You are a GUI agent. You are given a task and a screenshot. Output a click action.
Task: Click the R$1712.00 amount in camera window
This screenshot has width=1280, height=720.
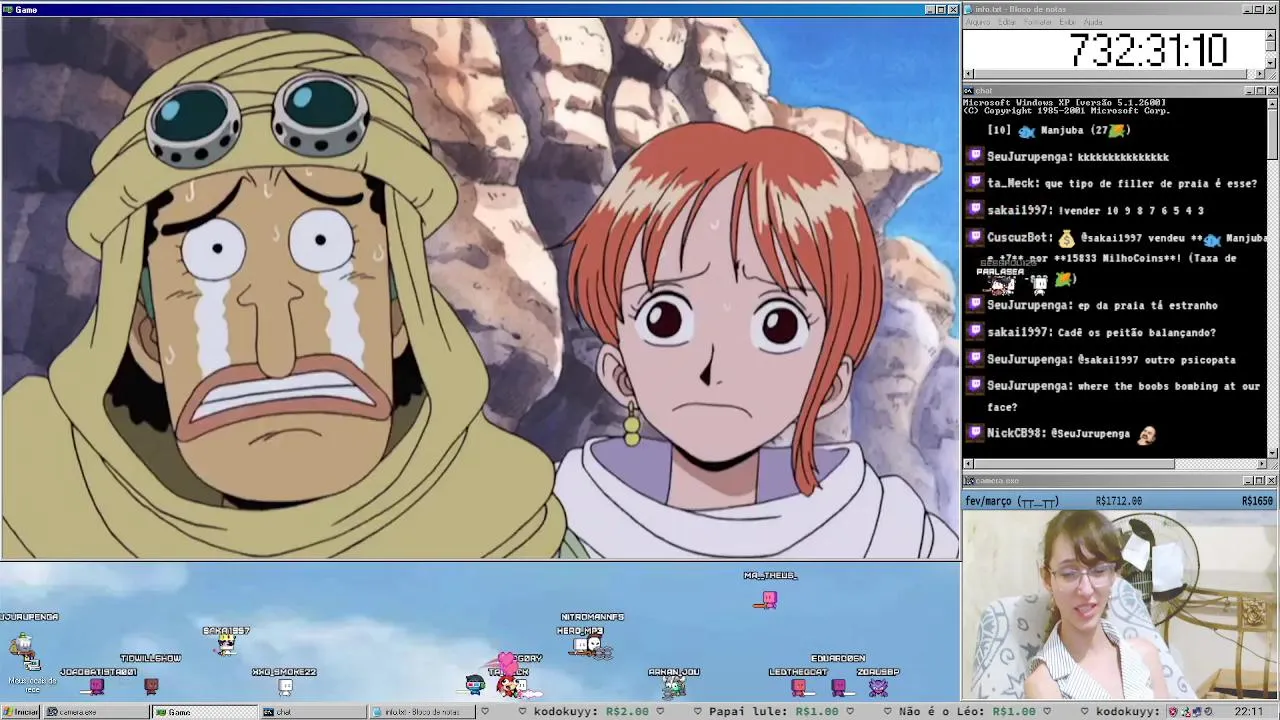coord(1118,501)
